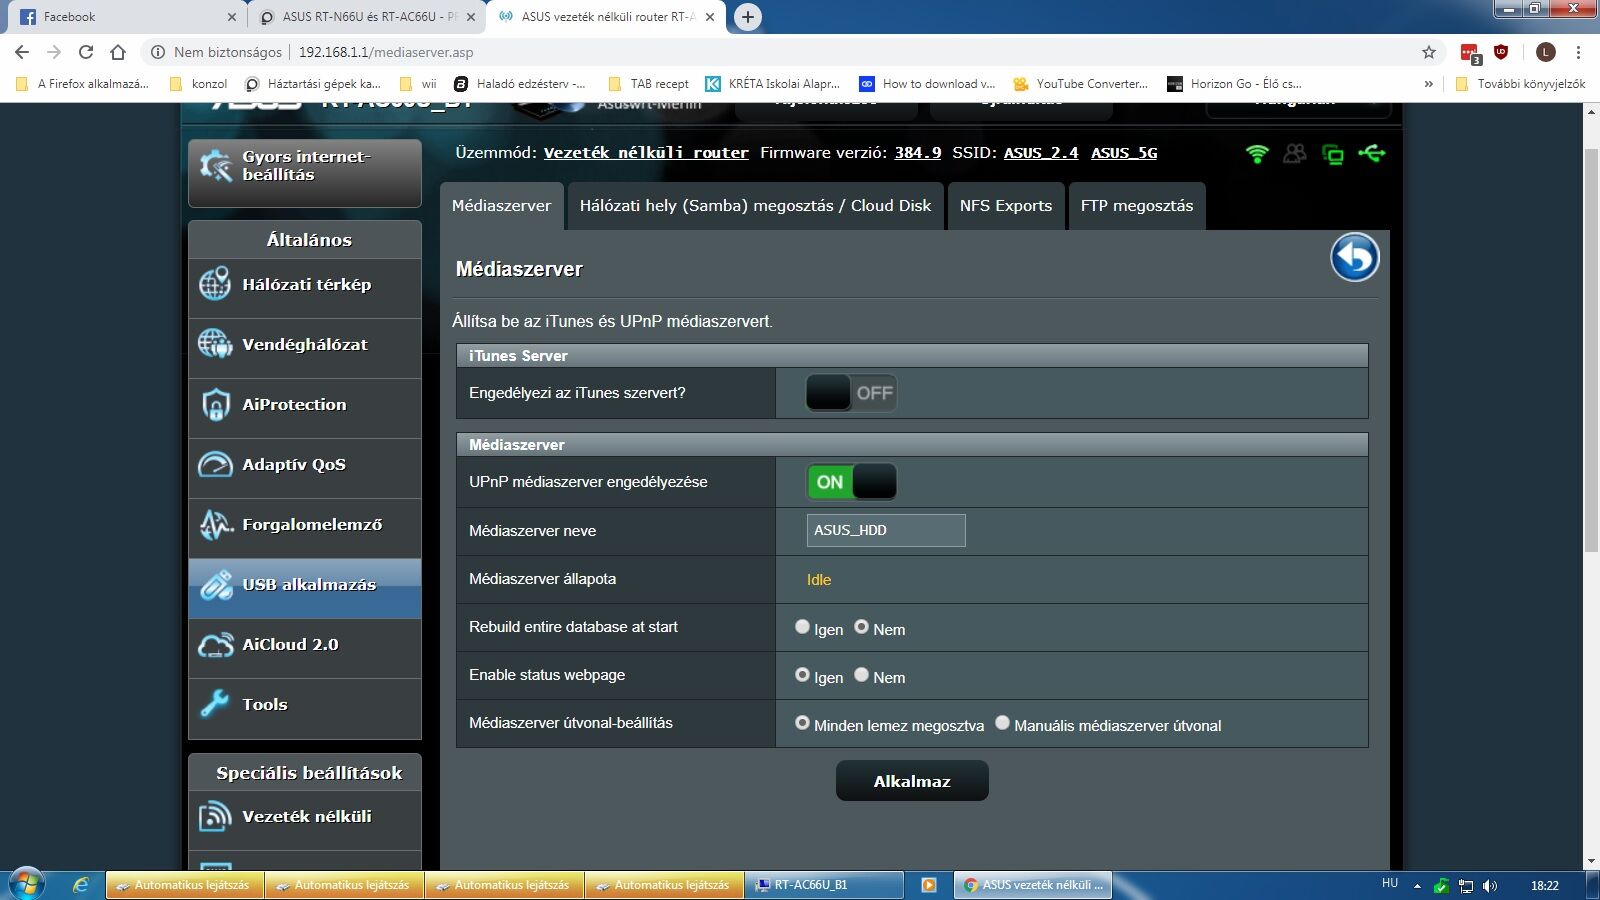Click the green LAN devices status icon
Screen dimensions: 1600x900
tap(1333, 154)
